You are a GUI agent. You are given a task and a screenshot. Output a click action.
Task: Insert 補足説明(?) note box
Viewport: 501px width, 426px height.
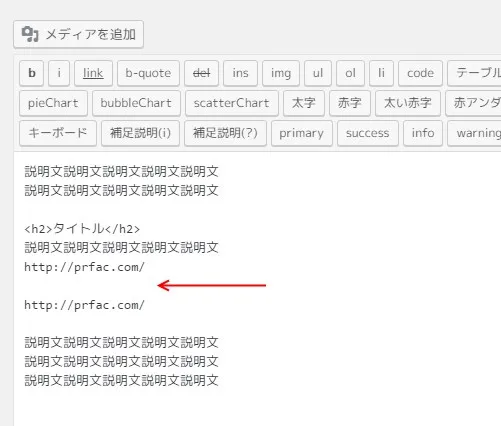(x=225, y=133)
